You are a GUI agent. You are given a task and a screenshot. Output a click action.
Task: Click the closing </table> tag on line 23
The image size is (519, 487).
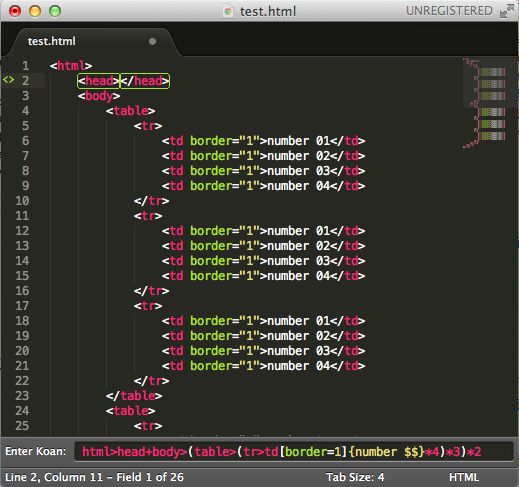134,396
